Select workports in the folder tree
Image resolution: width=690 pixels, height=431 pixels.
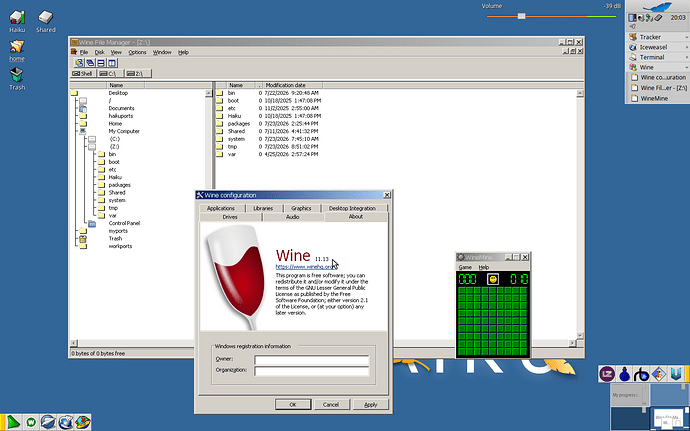[x=120, y=246]
